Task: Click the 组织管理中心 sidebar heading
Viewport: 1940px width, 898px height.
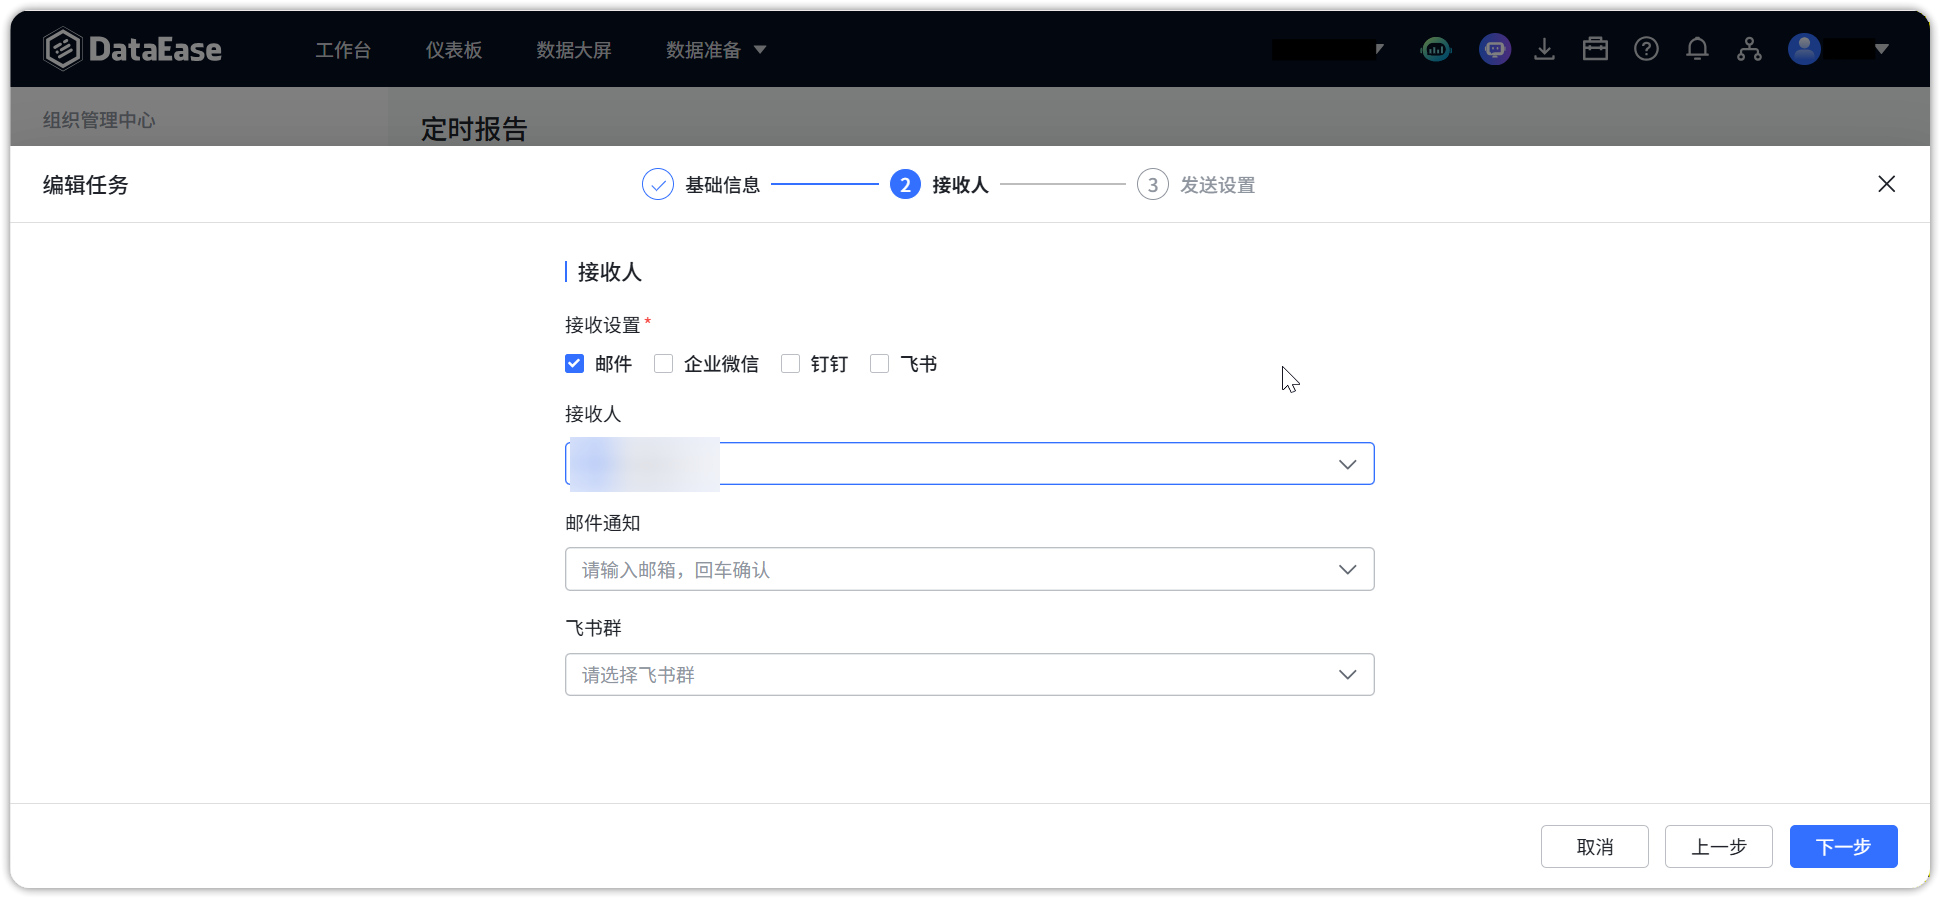Action: [x=99, y=120]
